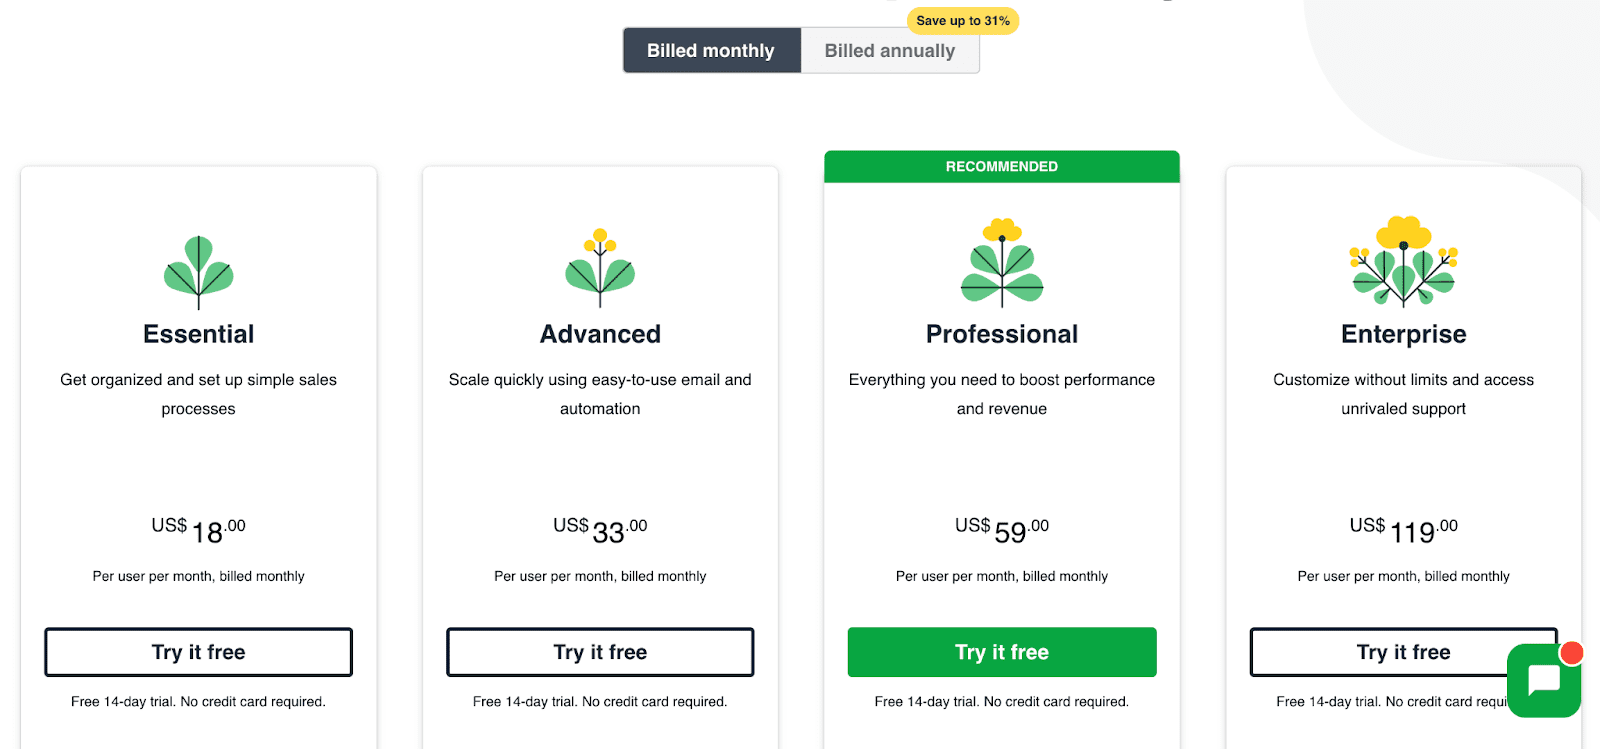Click the Enterprise plan description text
The height and width of the screenshot is (749, 1600).
[x=1402, y=394]
